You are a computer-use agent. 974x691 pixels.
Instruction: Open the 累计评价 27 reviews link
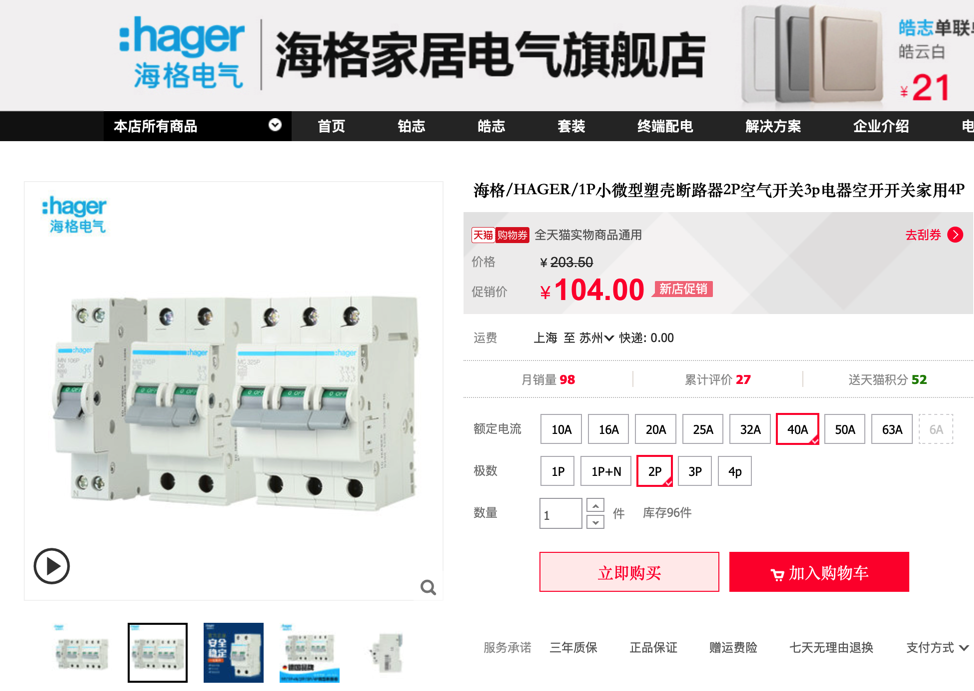click(717, 380)
